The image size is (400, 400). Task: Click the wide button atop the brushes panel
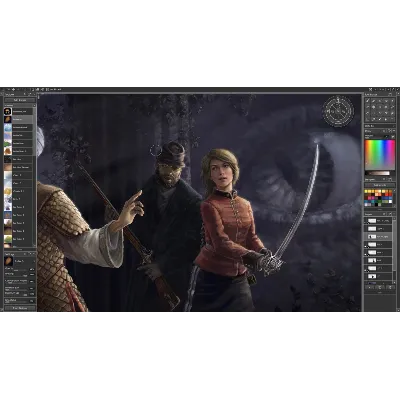point(20,100)
